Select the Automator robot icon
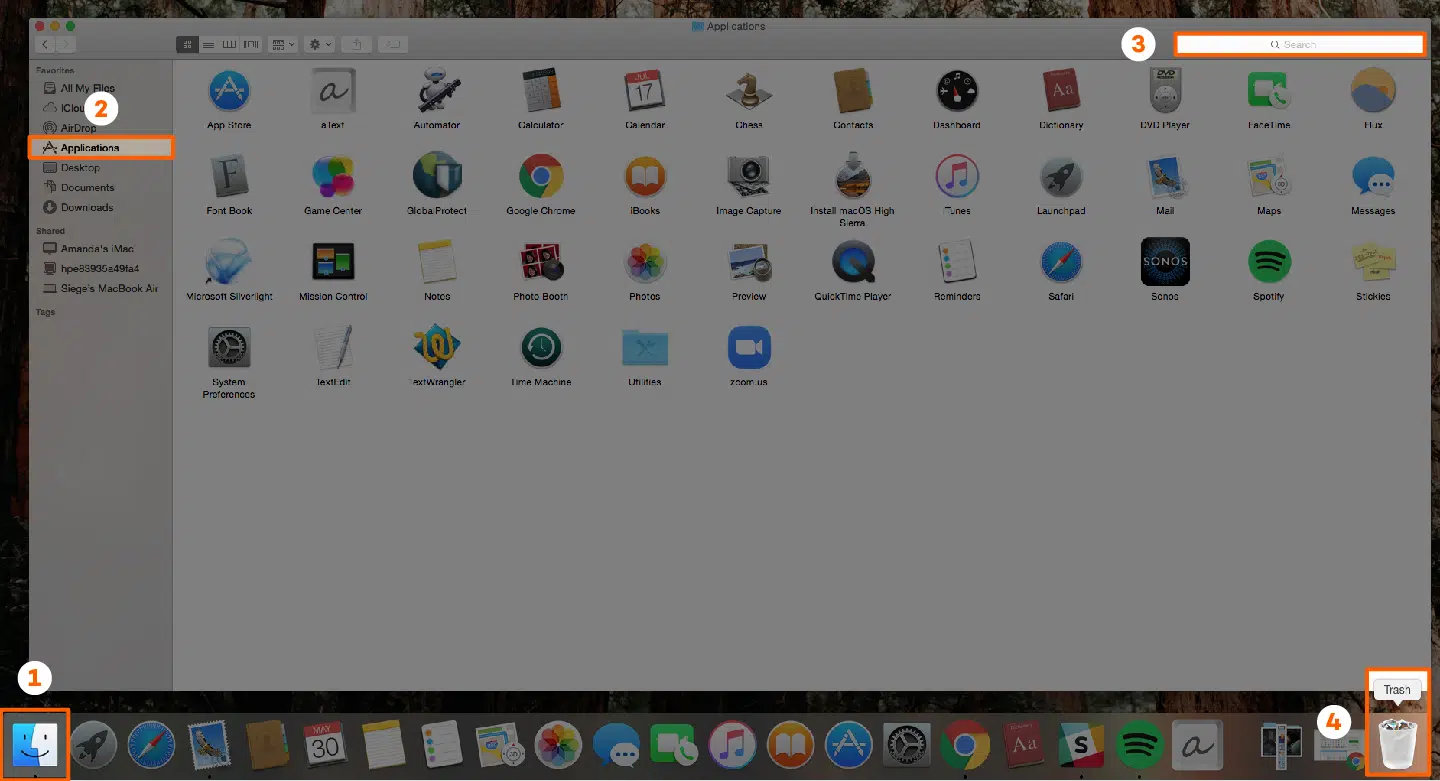This screenshot has width=1440, height=781. (x=437, y=91)
